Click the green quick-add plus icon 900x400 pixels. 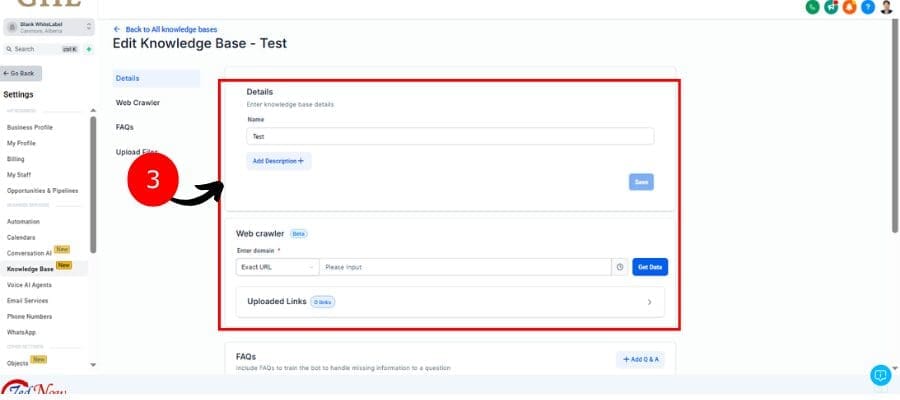[88, 49]
